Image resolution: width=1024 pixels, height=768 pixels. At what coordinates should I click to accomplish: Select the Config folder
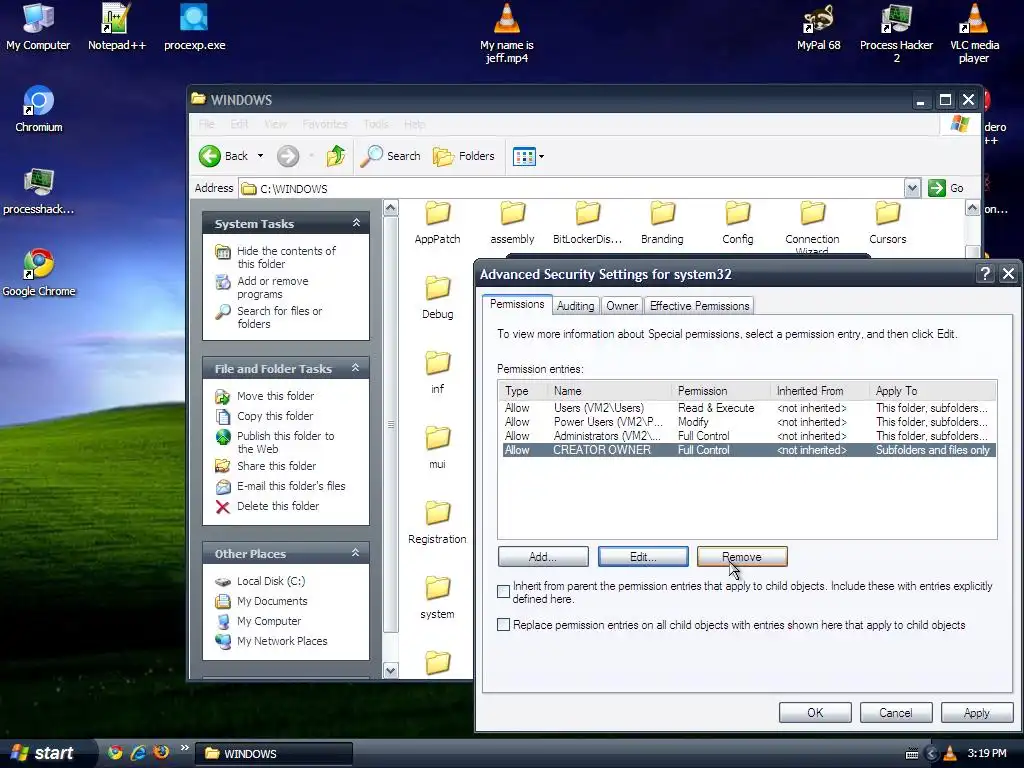tap(737, 223)
